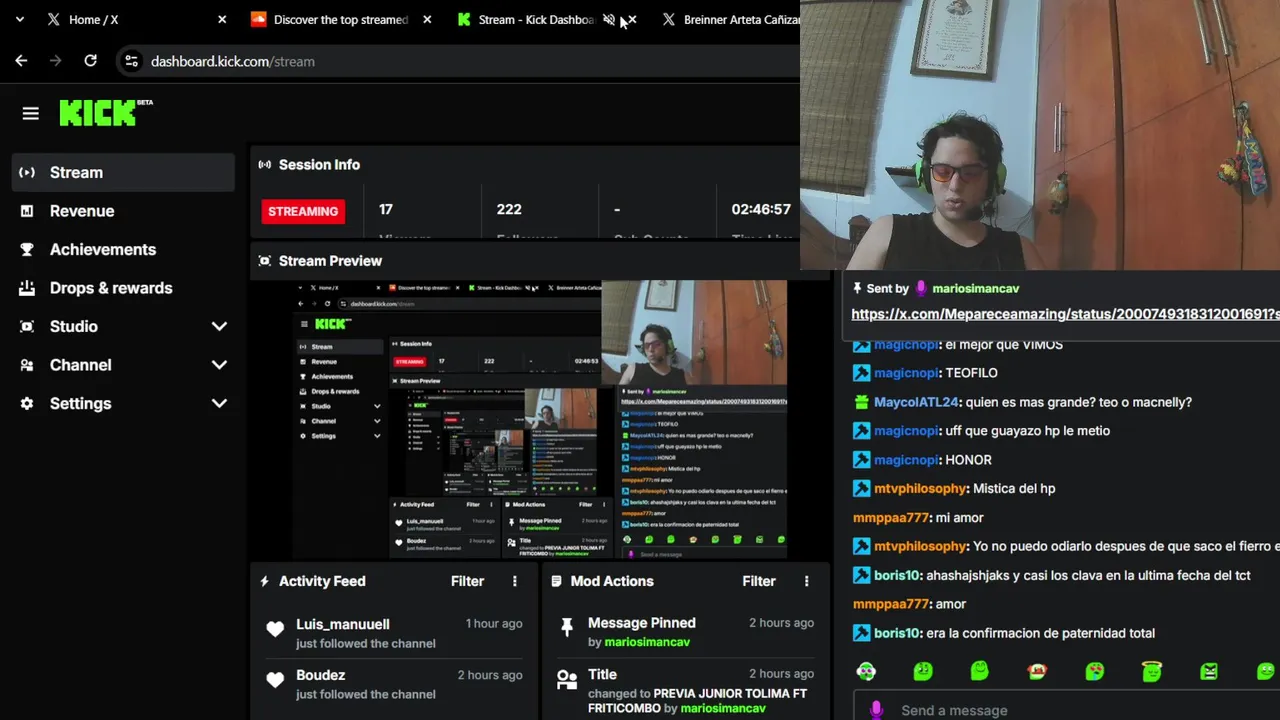Open the pinned x.com status link in chat
Image resolution: width=1280 pixels, height=720 pixels.
coord(1065,314)
